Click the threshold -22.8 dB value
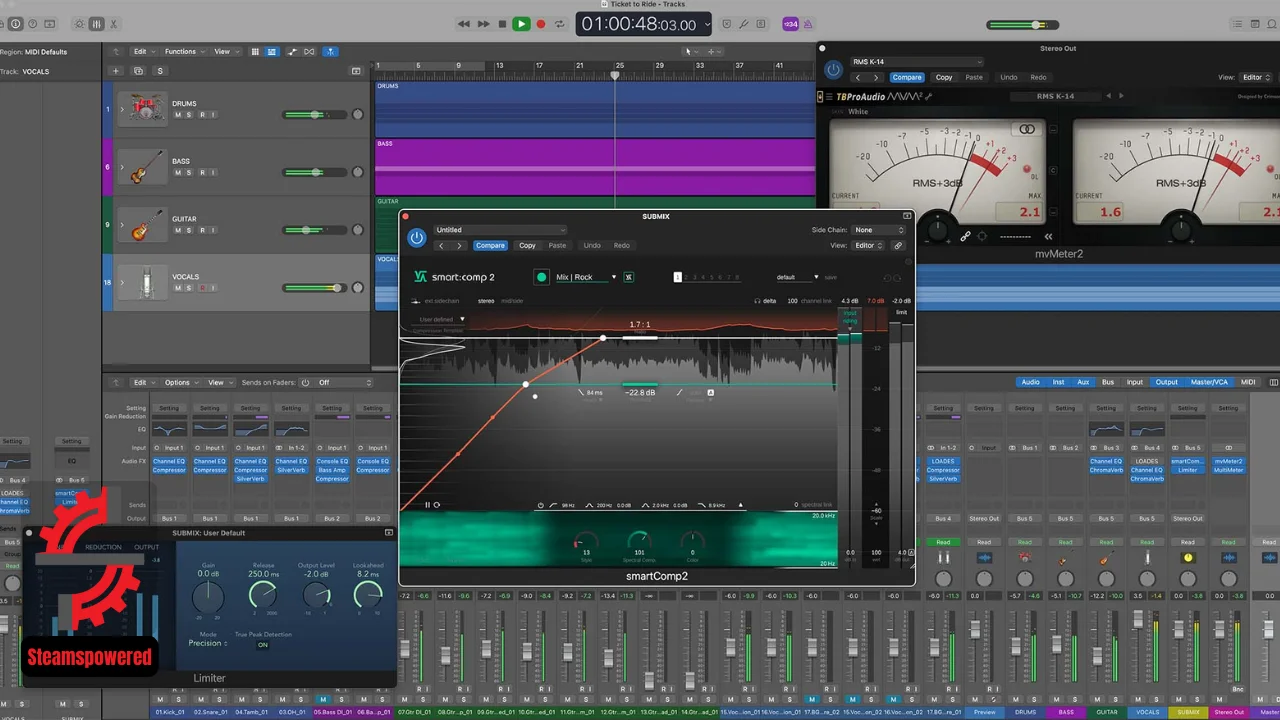Viewport: 1280px width, 720px height. click(640, 393)
